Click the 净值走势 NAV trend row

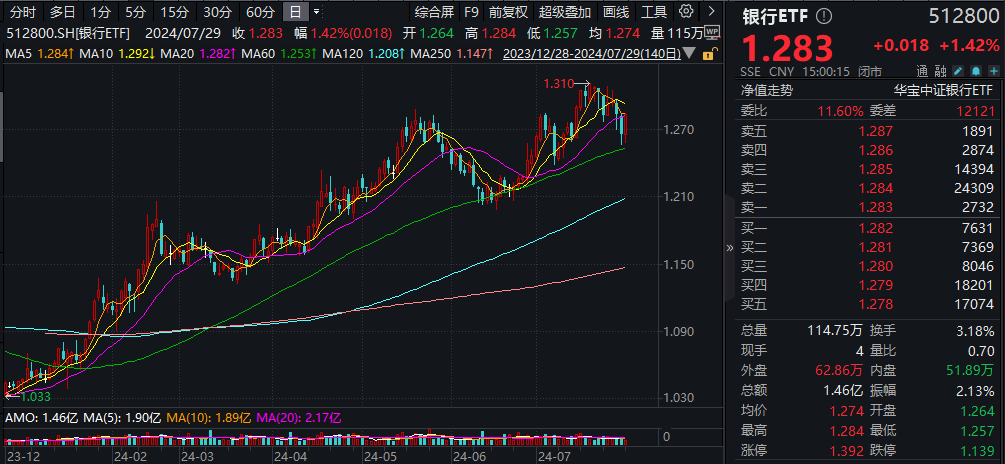(x=766, y=89)
